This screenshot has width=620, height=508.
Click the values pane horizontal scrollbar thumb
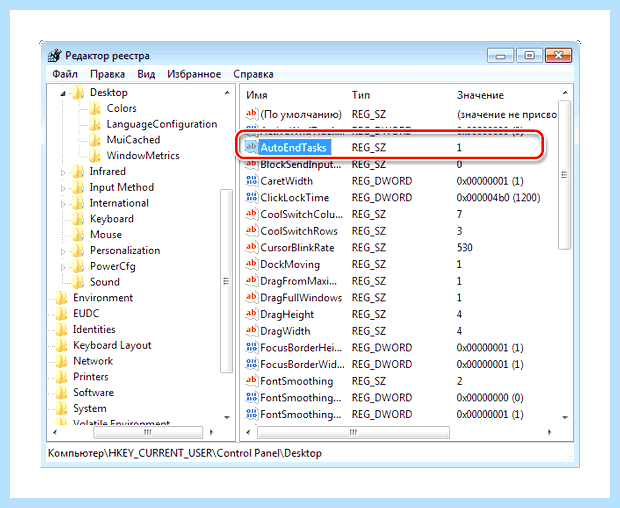pos(353,432)
